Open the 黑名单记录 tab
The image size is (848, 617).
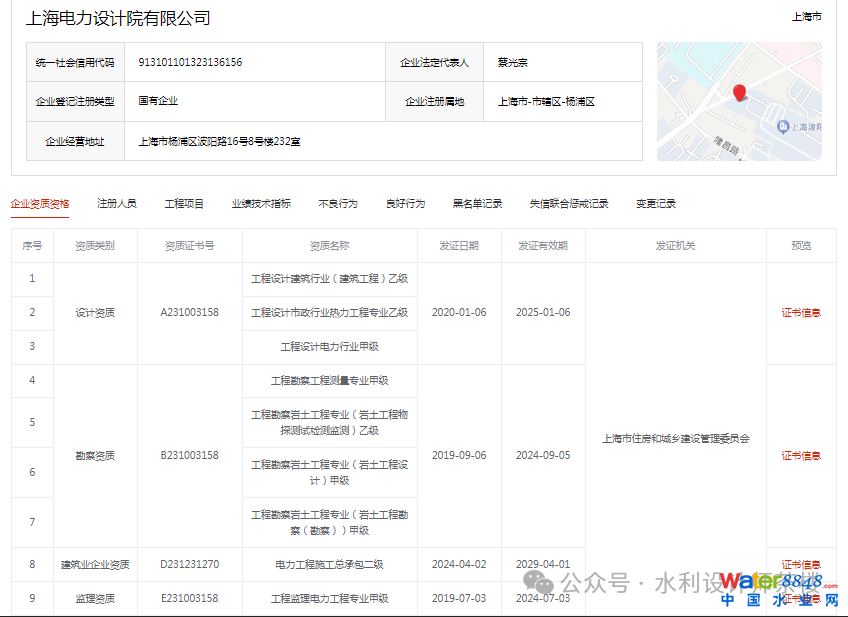(x=477, y=204)
